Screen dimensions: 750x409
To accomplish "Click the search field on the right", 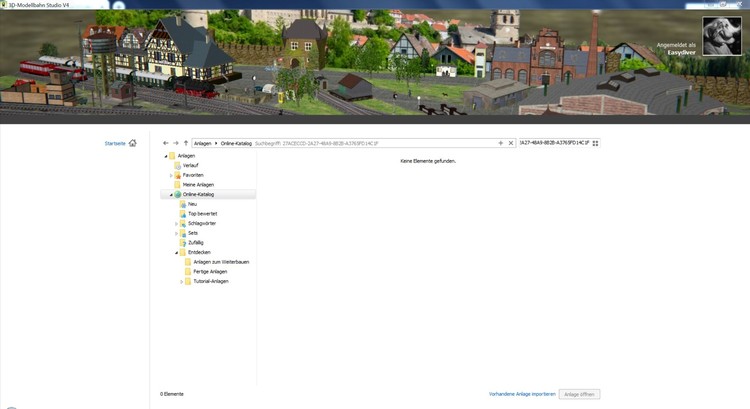I will pyautogui.click(x=553, y=143).
